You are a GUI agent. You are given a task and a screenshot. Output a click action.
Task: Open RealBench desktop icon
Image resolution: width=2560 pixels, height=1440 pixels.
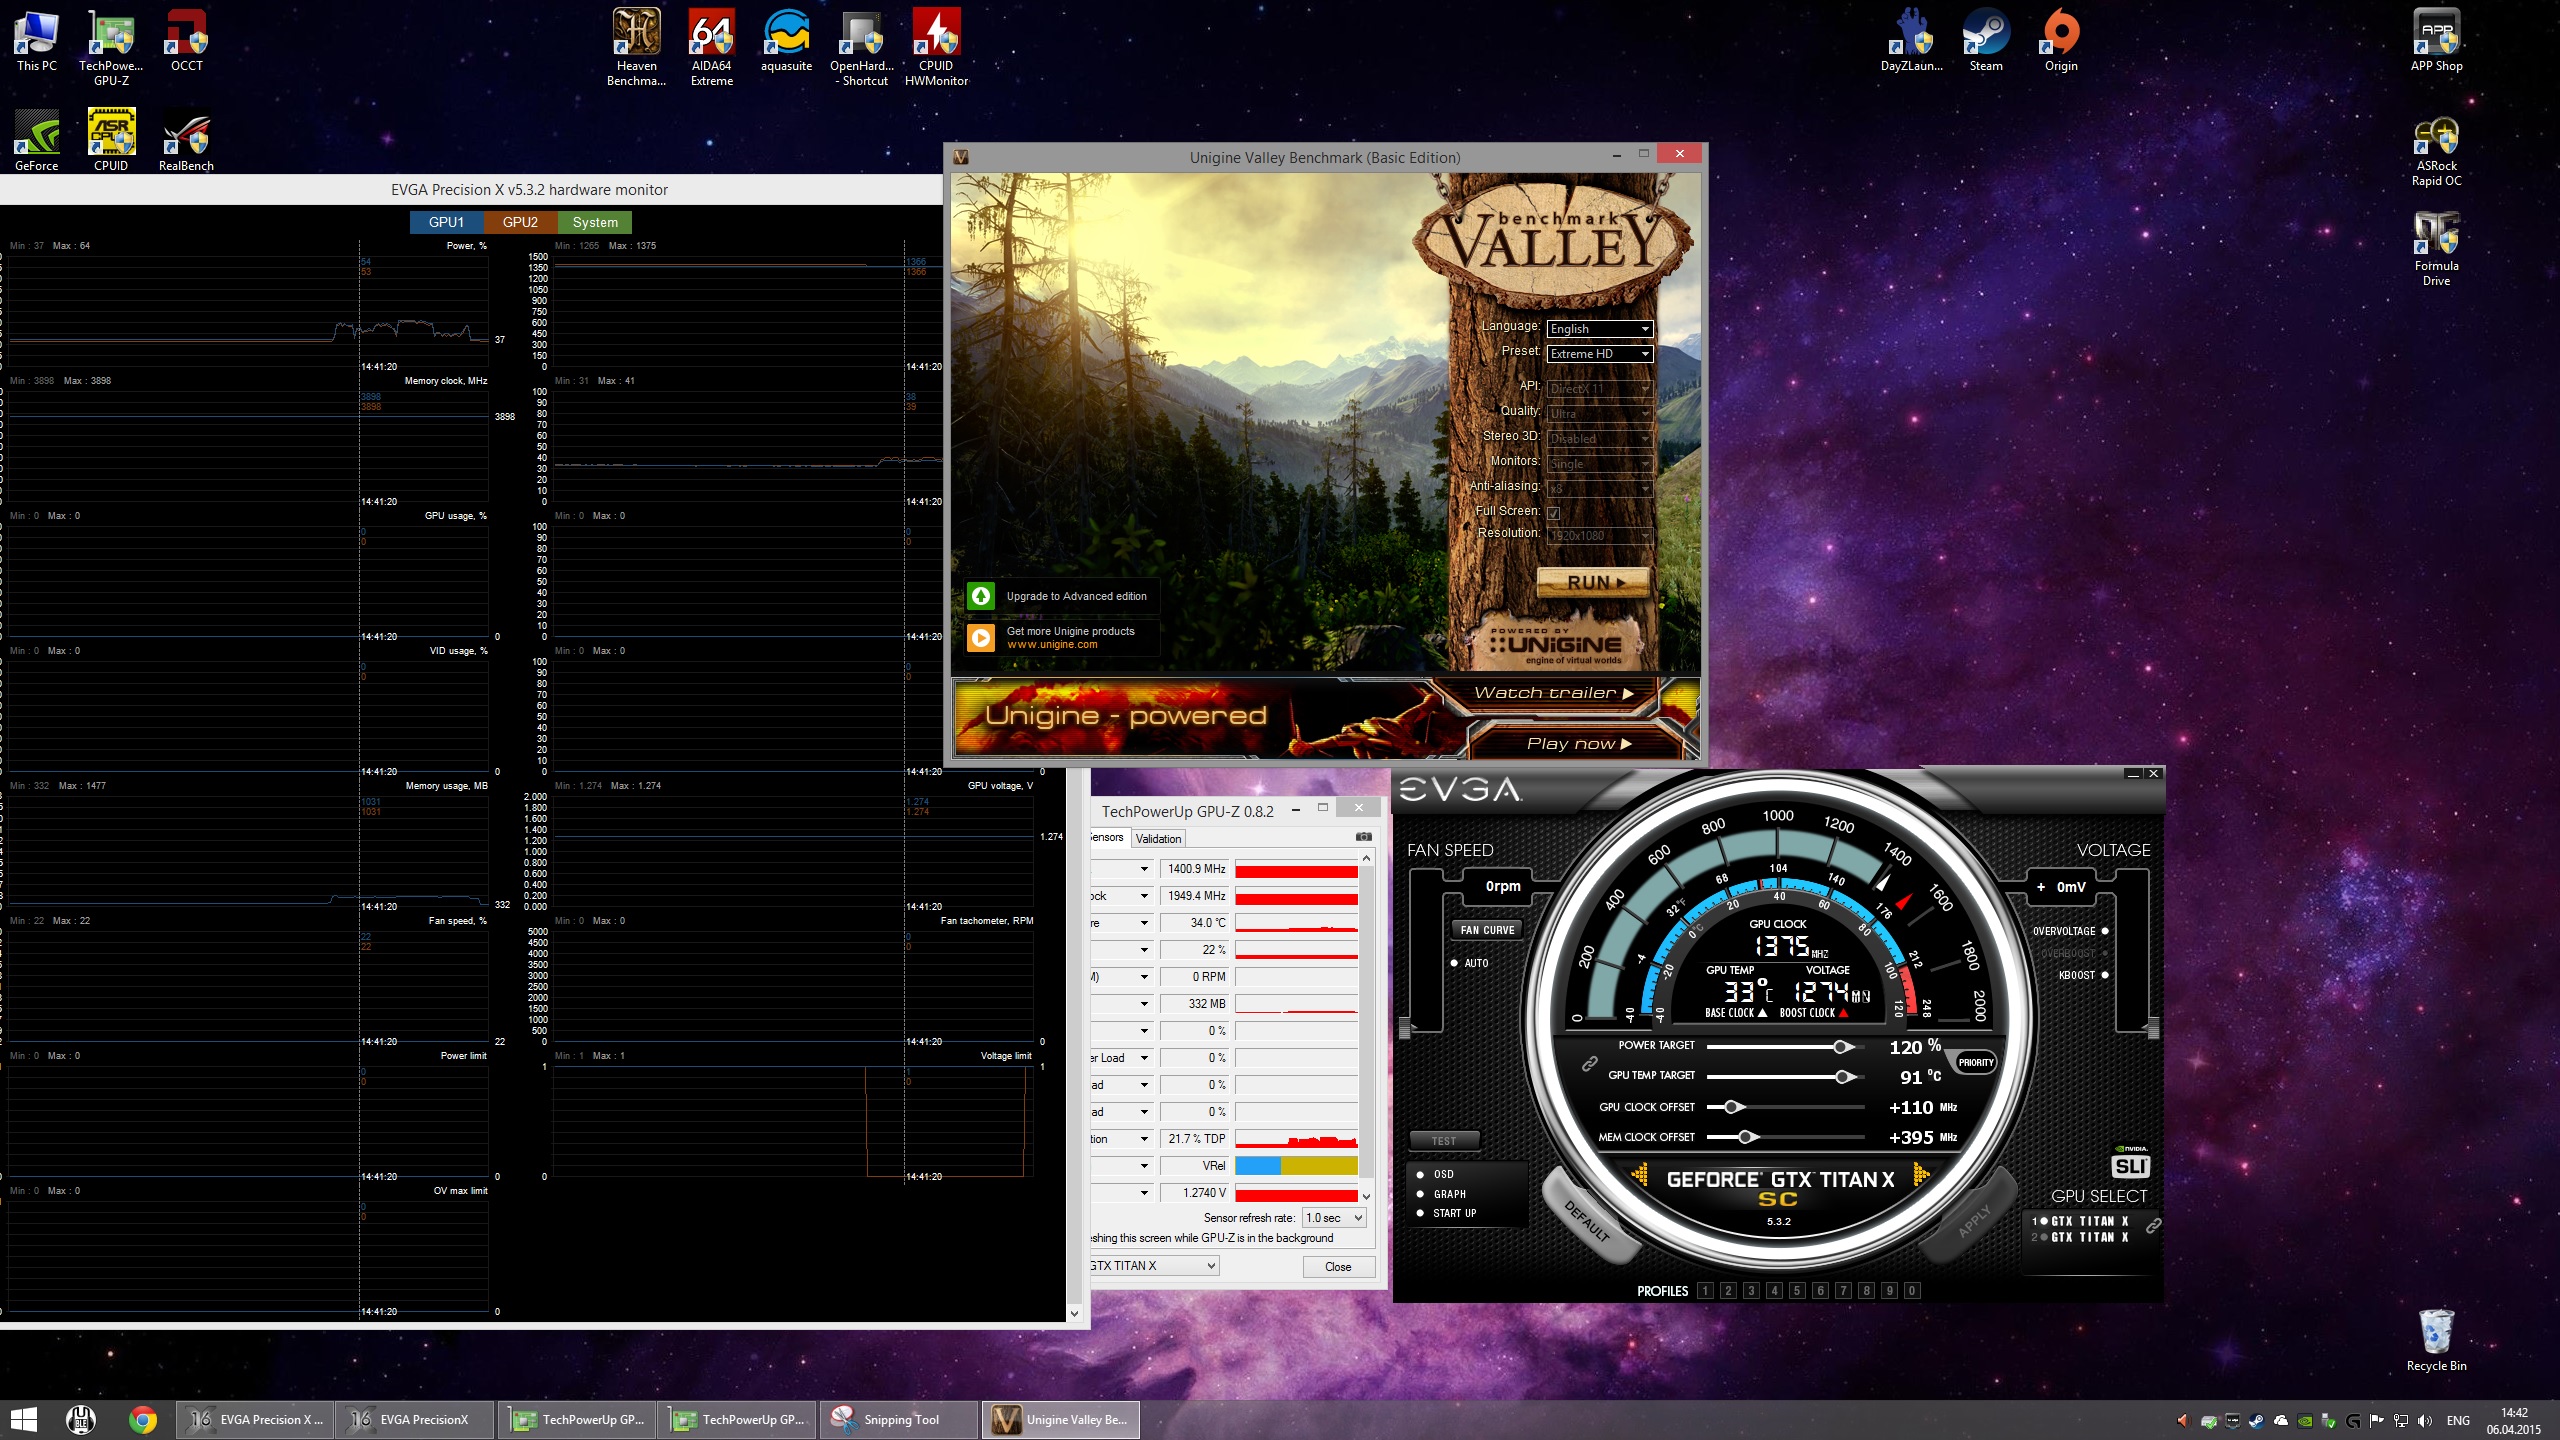(186, 140)
